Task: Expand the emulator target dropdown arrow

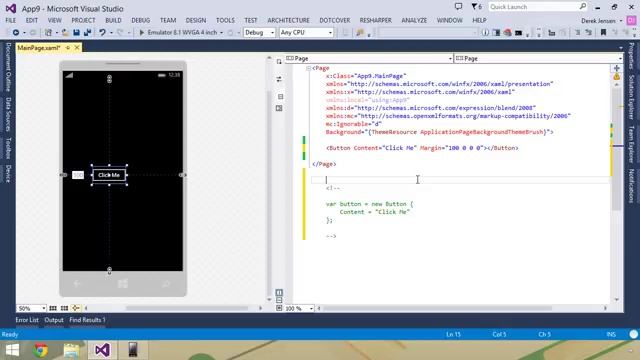Action: [x=221, y=32]
